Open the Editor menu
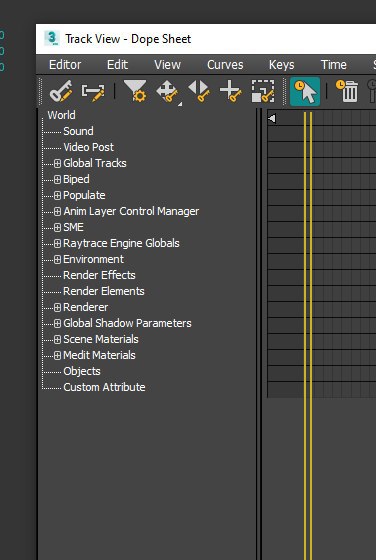Image resolution: width=376 pixels, height=560 pixels. [65, 65]
